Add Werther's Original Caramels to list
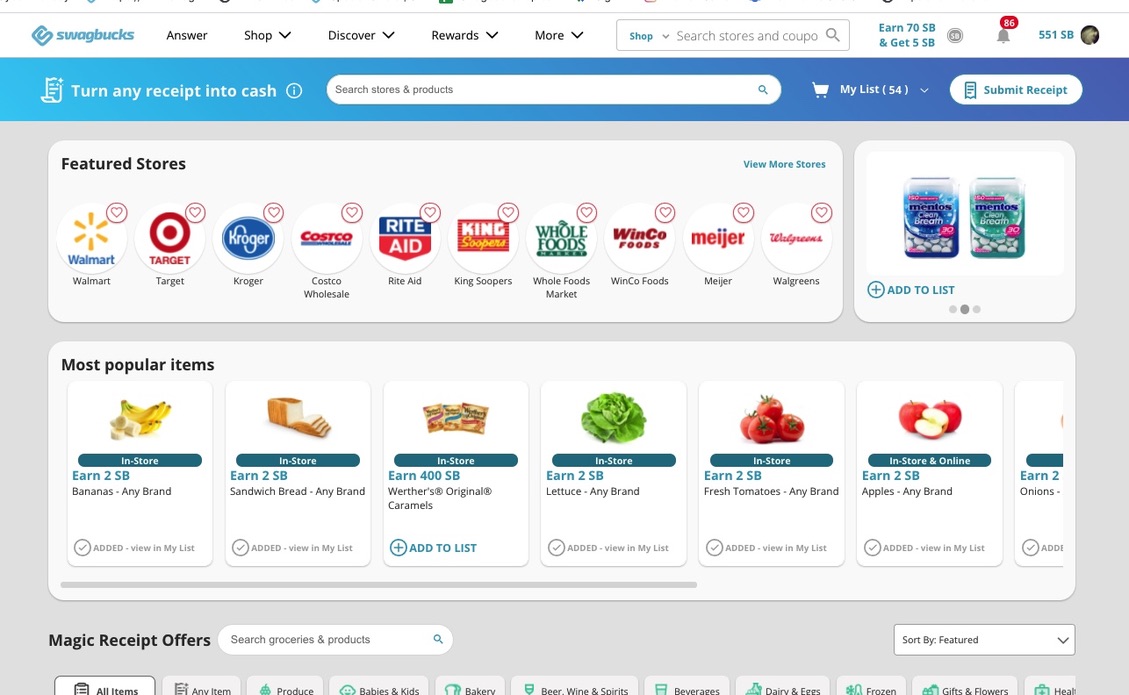This screenshot has height=695, width=1129. point(433,548)
